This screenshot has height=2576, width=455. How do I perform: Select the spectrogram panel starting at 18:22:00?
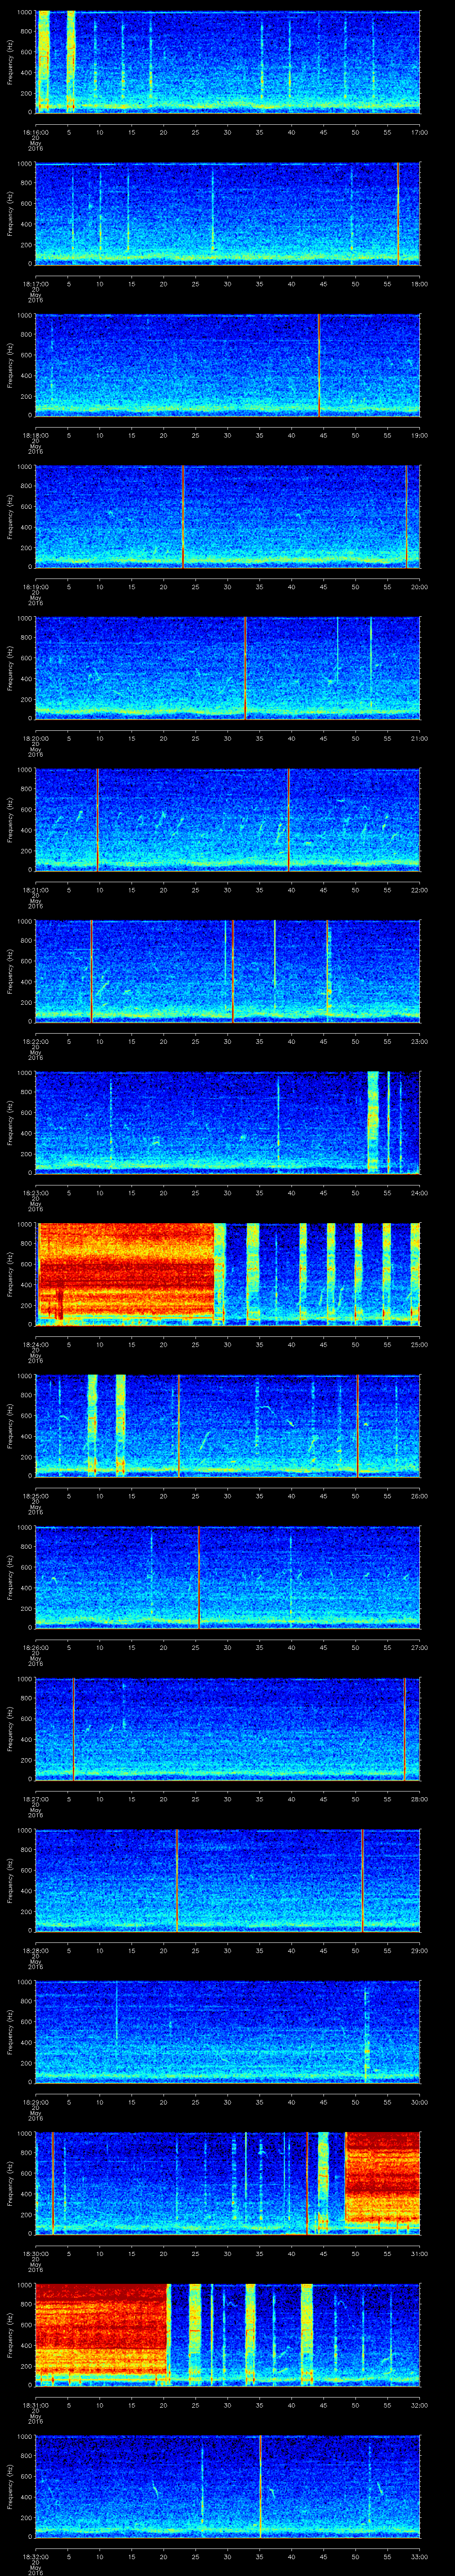point(228,970)
